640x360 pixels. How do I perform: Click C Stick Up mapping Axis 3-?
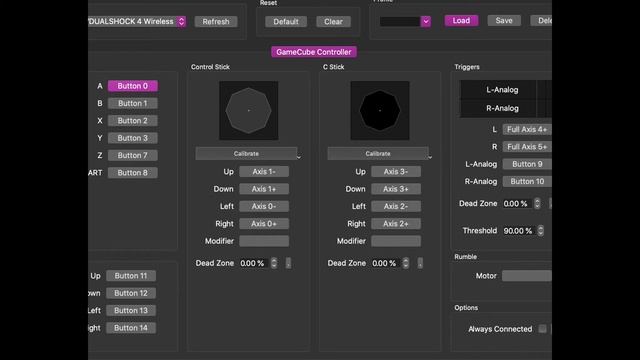coord(396,171)
